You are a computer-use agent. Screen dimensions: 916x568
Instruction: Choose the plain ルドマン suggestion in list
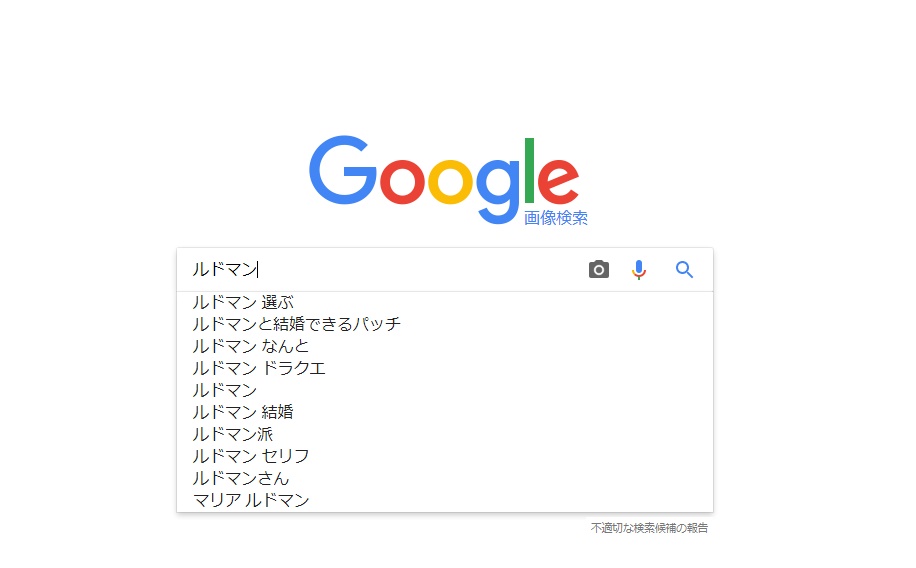225,390
